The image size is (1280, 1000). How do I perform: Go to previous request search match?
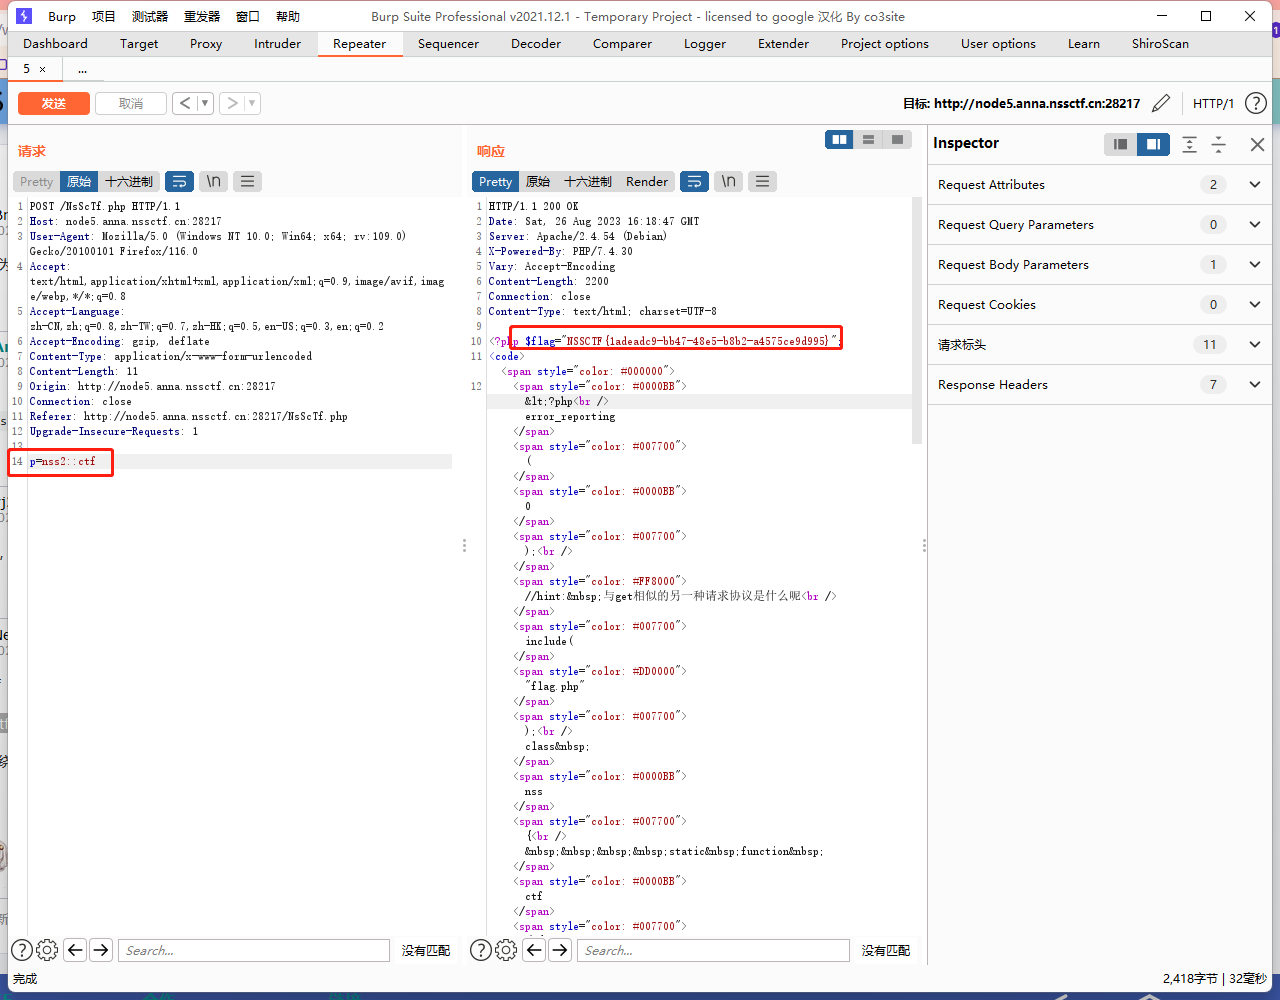[x=75, y=950]
